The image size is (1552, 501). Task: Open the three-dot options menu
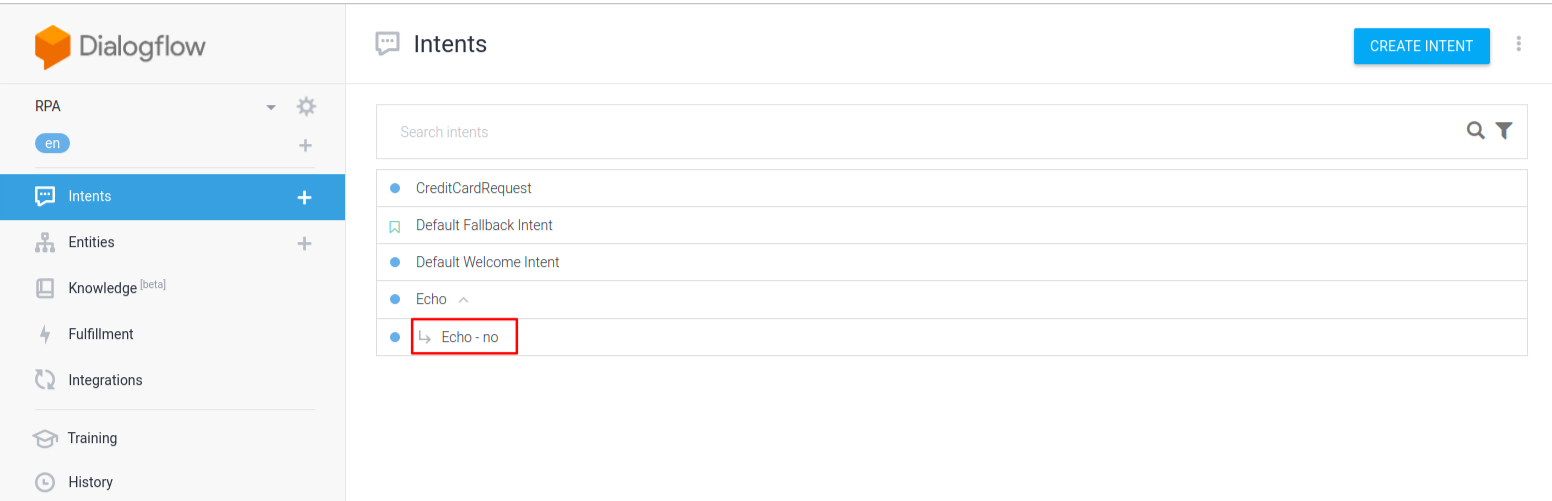[x=1519, y=44]
